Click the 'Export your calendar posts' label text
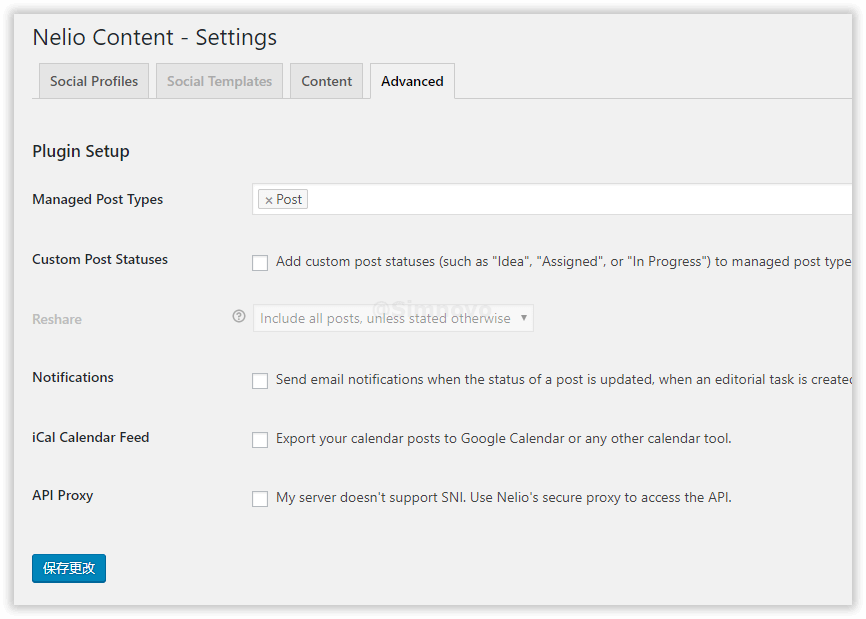Image resolution: width=866 pixels, height=619 pixels. point(504,438)
